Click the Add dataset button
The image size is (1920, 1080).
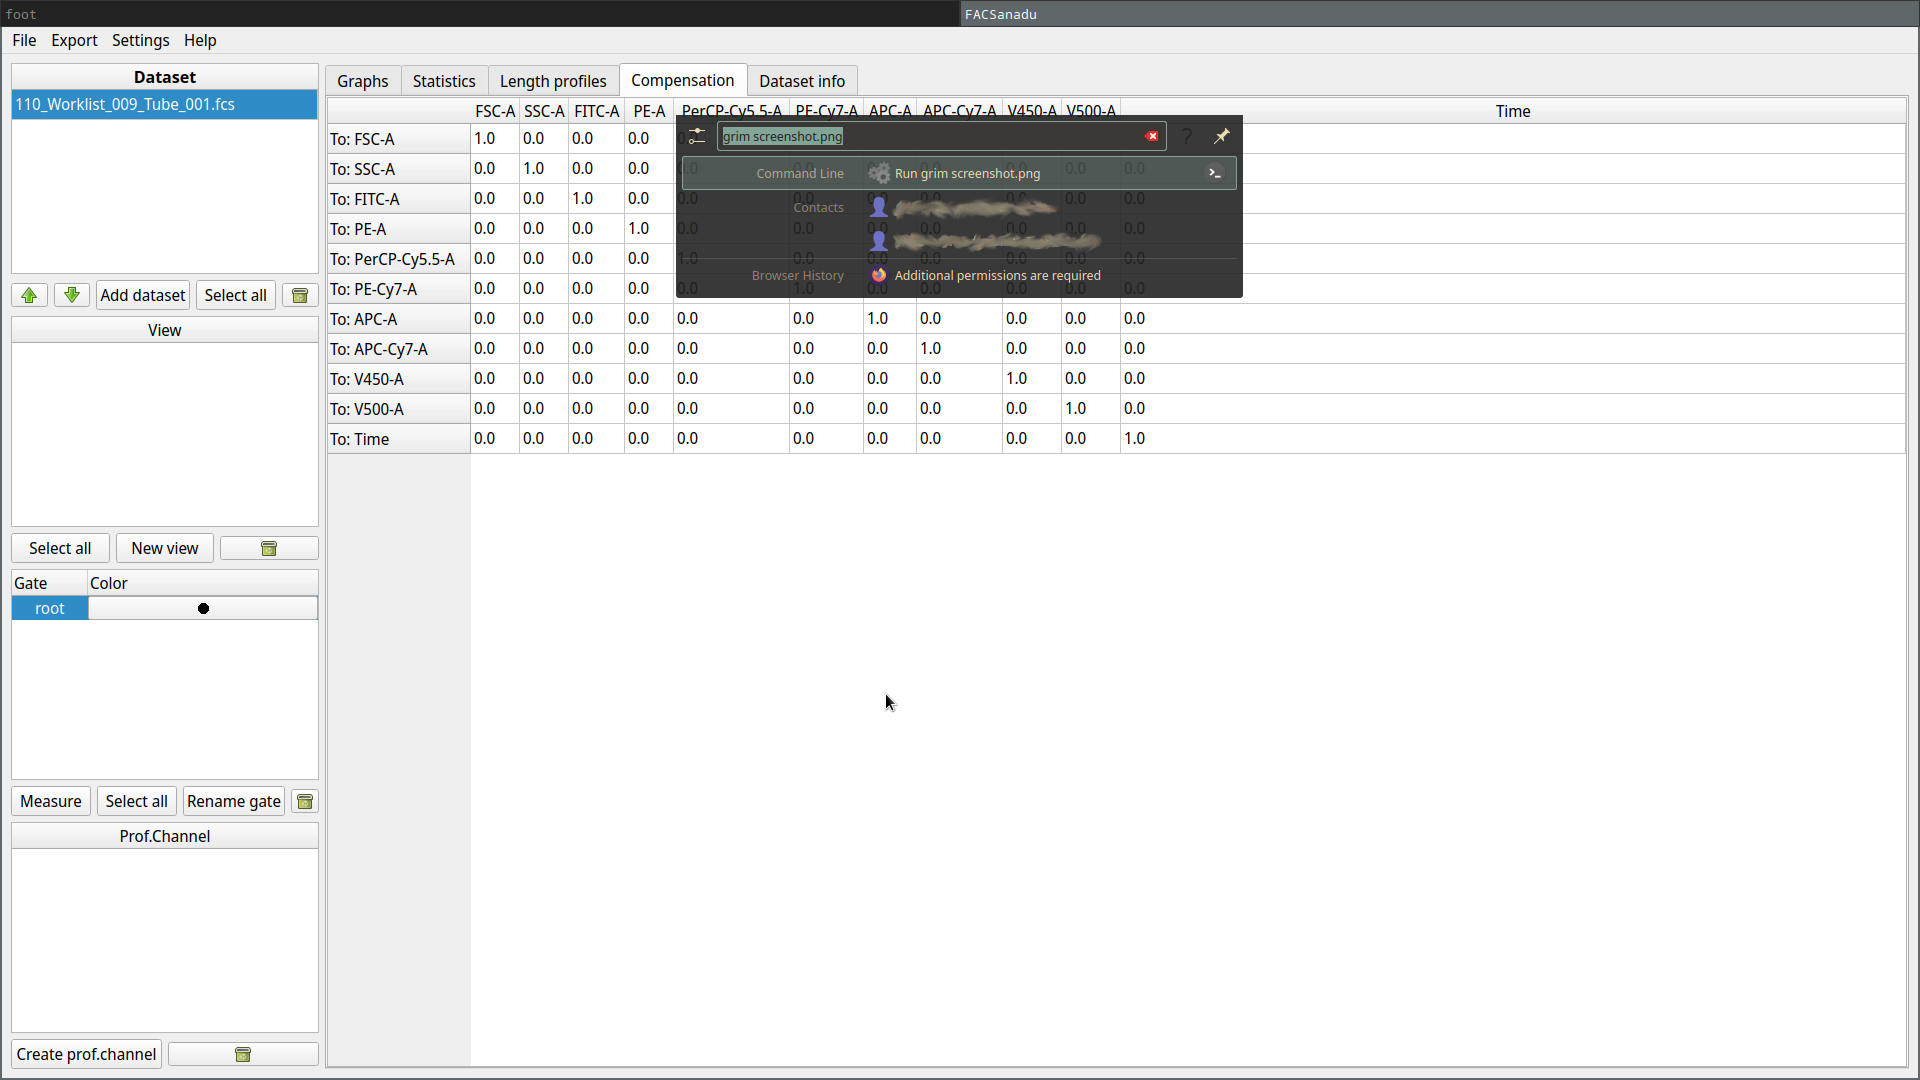tap(142, 295)
